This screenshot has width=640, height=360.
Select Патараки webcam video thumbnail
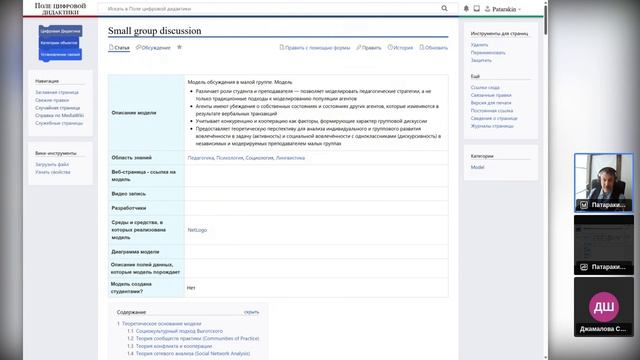[x=604, y=182]
